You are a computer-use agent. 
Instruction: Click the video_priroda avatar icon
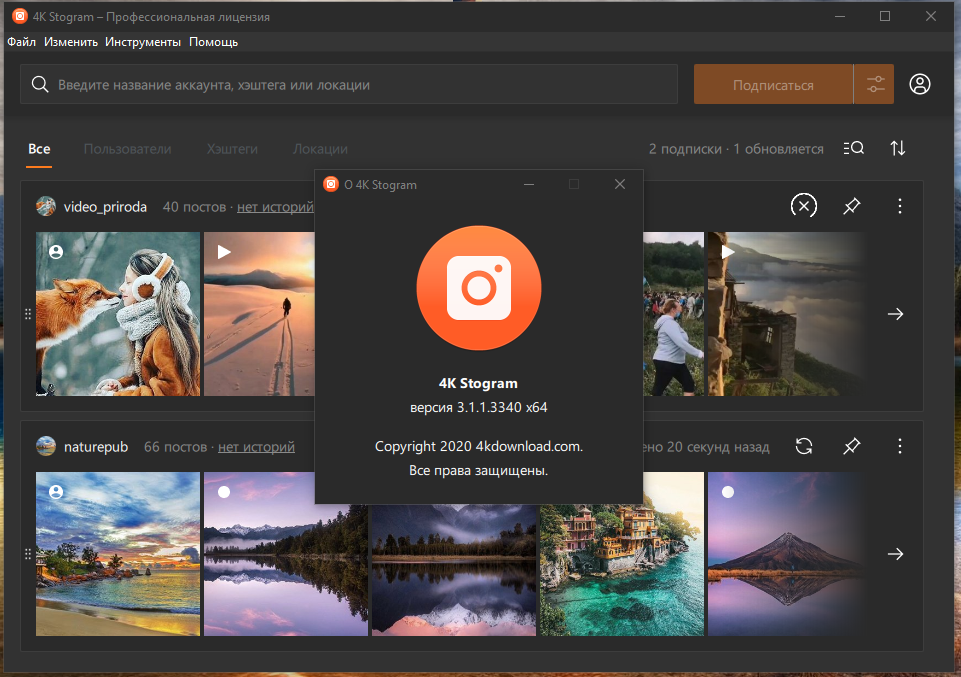(x=46, y=206)
